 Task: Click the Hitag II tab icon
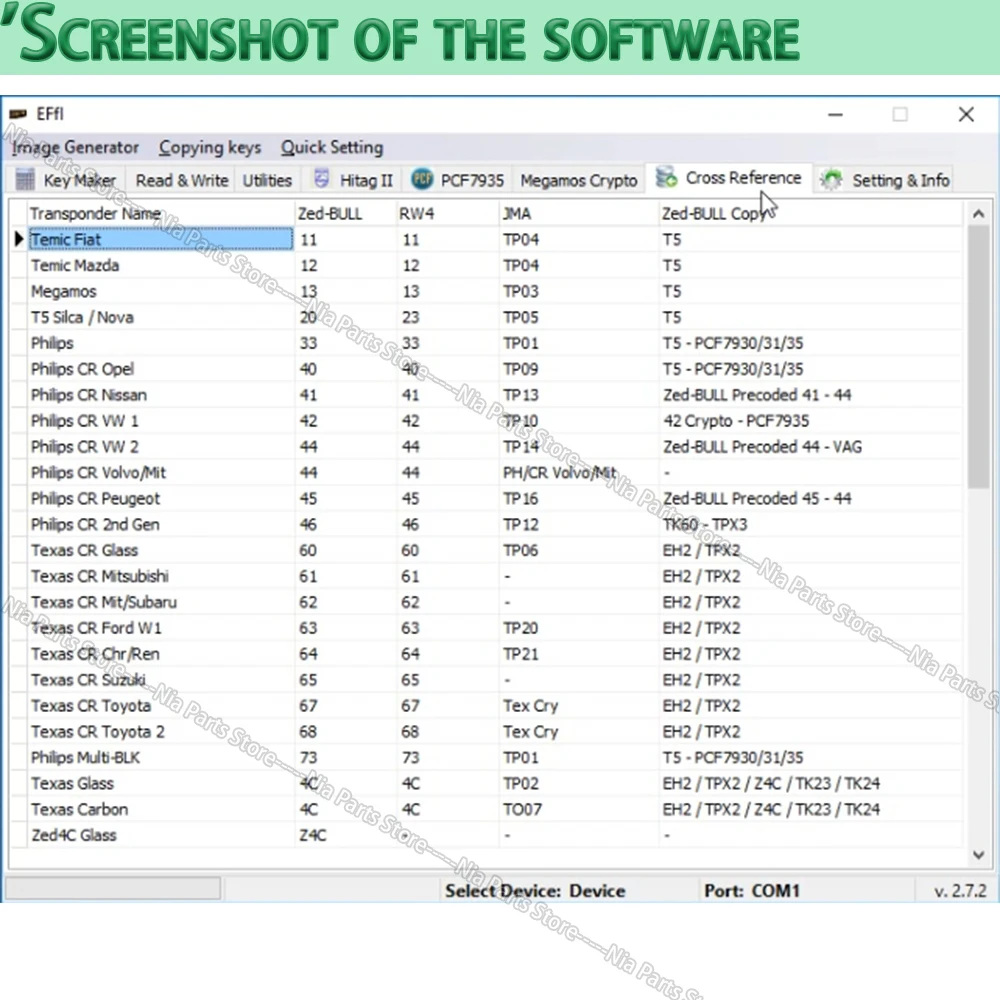point(322,179)
